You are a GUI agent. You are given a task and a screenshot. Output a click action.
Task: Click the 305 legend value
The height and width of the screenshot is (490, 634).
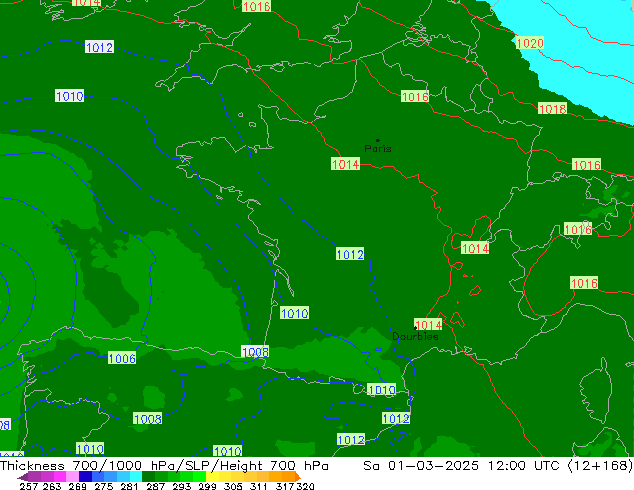pyautogui.click(x=232, y=486)
